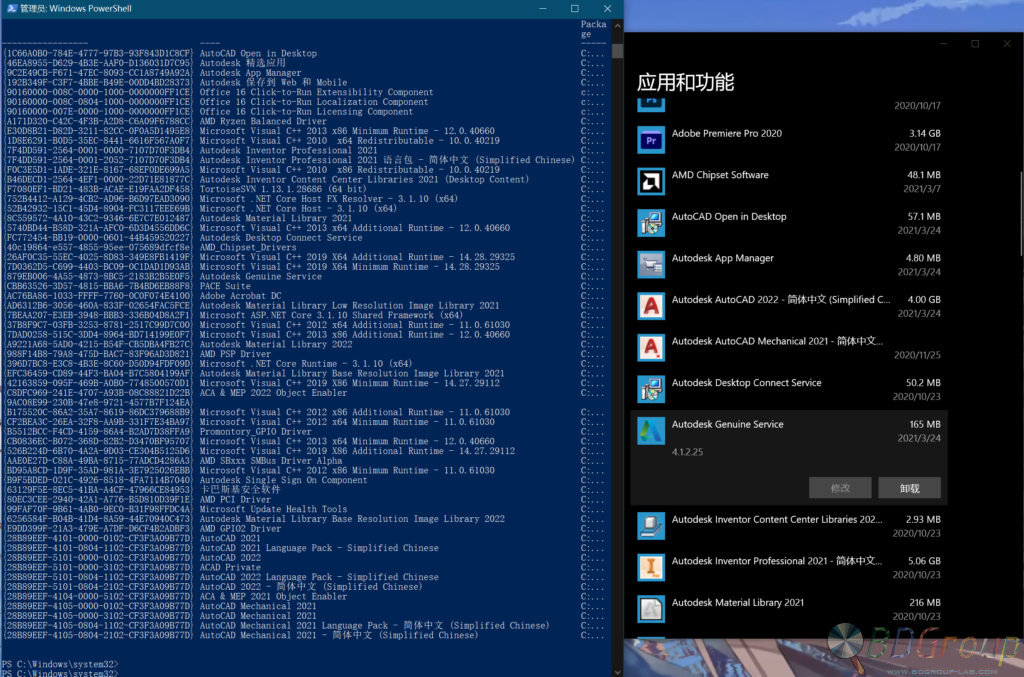Click the 应用和功能 heading
Viewport: 1024px width, 677px height.
(x=686, y=82)
